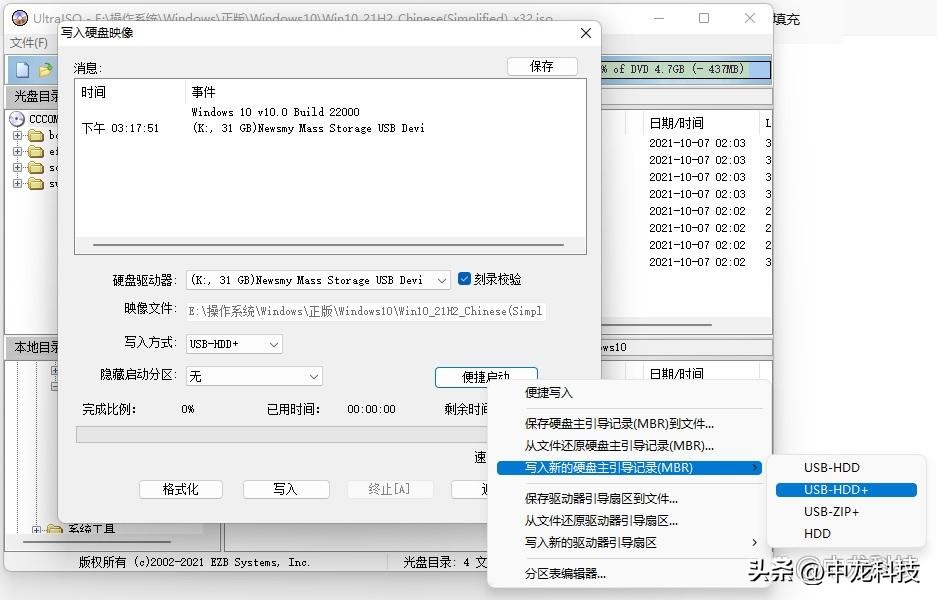Click the Open file toolbar icon
Viewport: 937px width, 600px height.
pos(44,70)
